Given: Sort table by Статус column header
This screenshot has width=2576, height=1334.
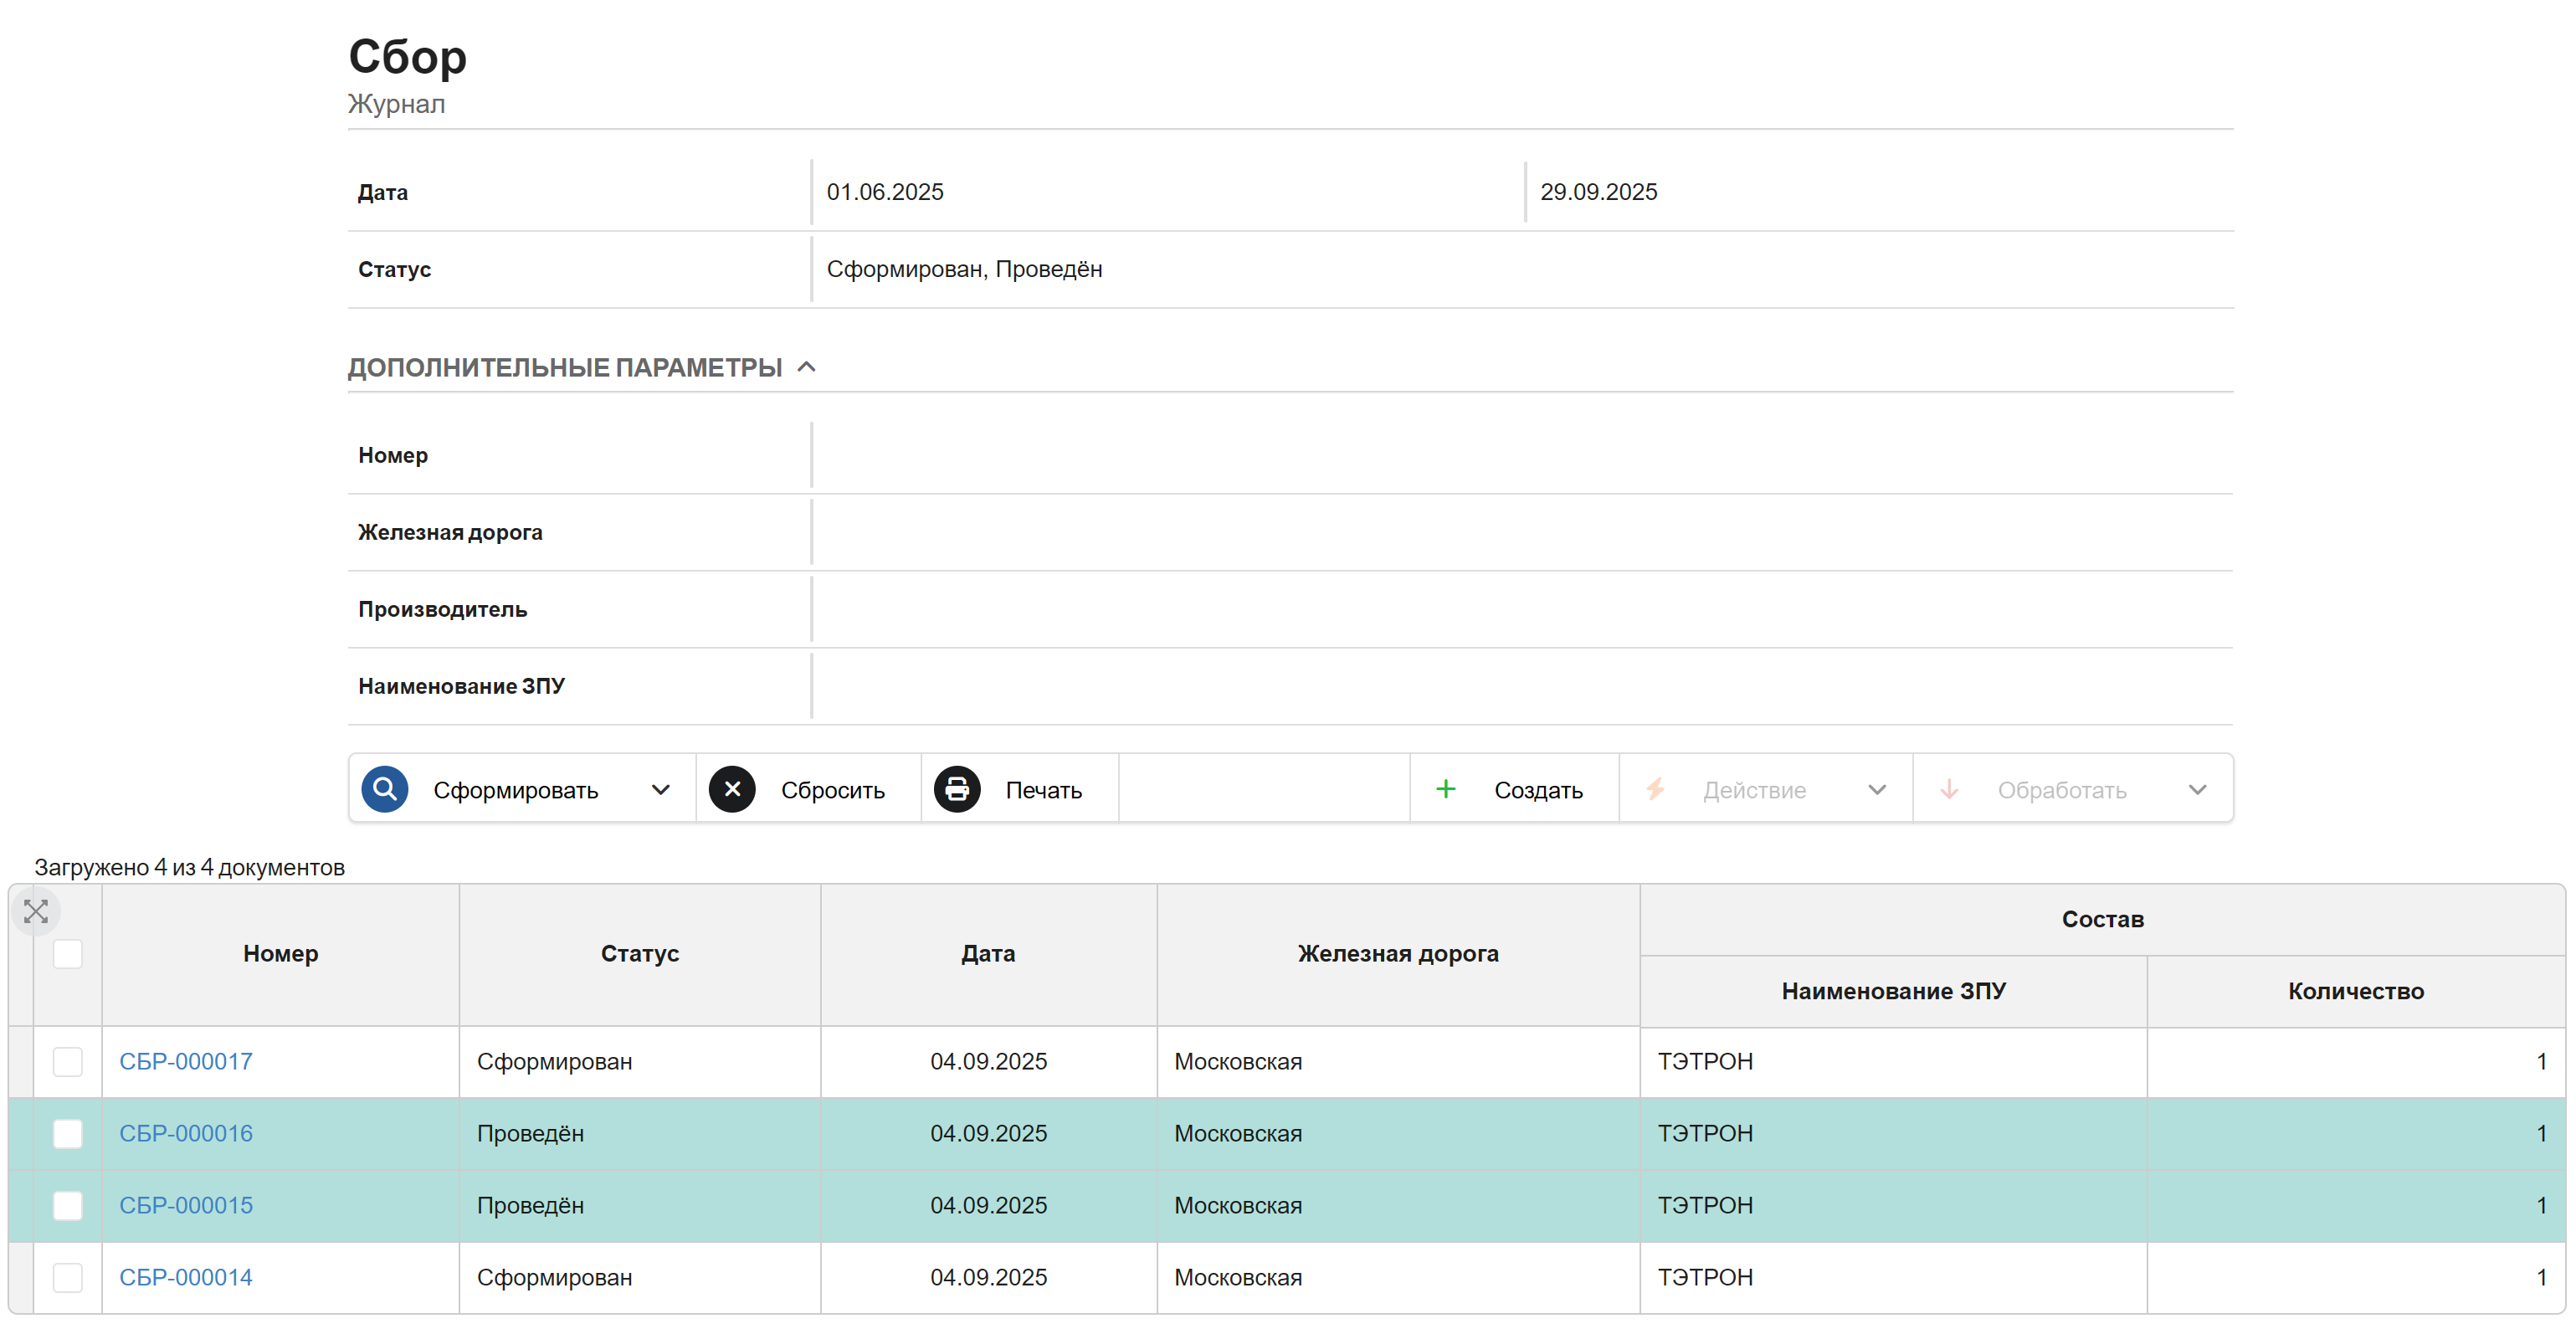Looking at the screenshot, I should pyautogui.click(x=640, y=954).
